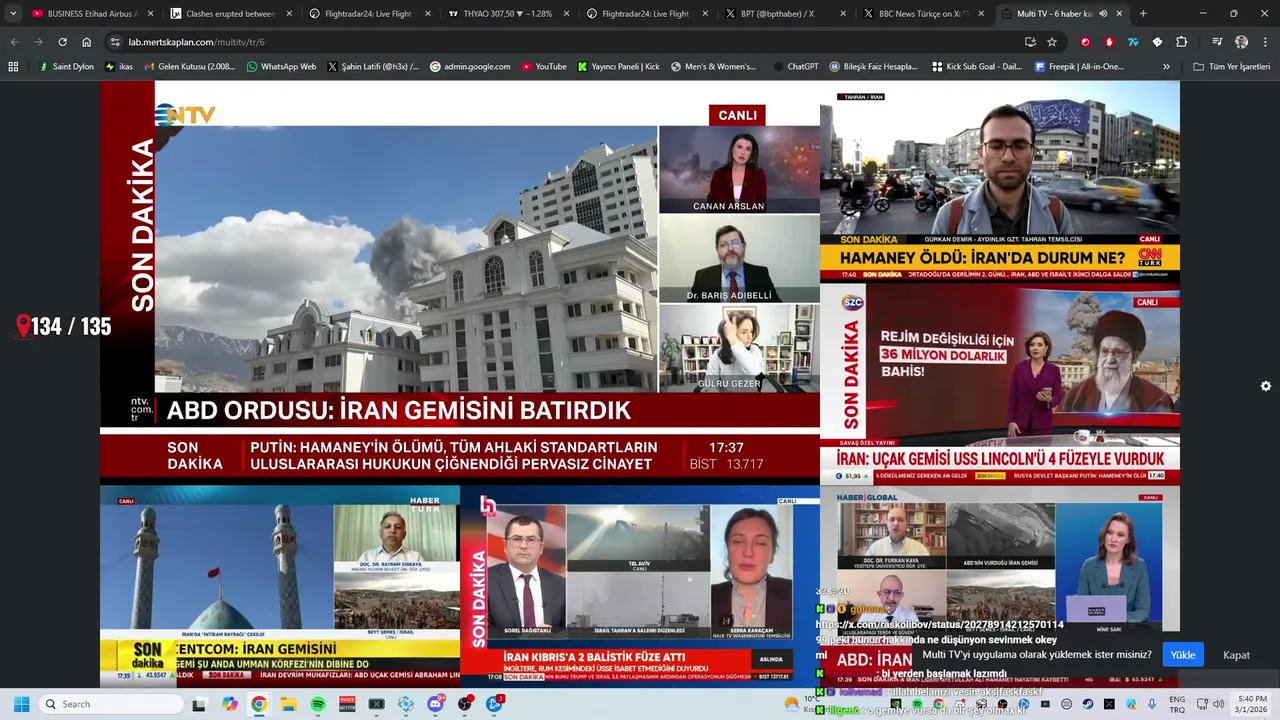Focus the address bar URL field

(560, 42)
